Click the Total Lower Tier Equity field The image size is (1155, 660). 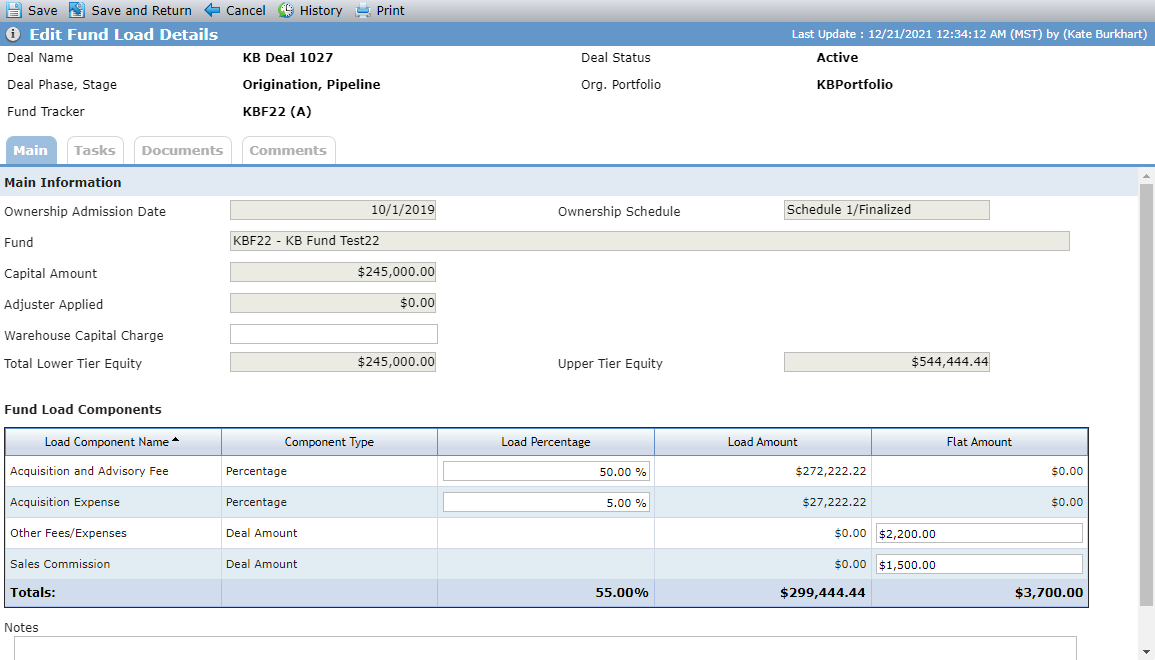(333, 362)
